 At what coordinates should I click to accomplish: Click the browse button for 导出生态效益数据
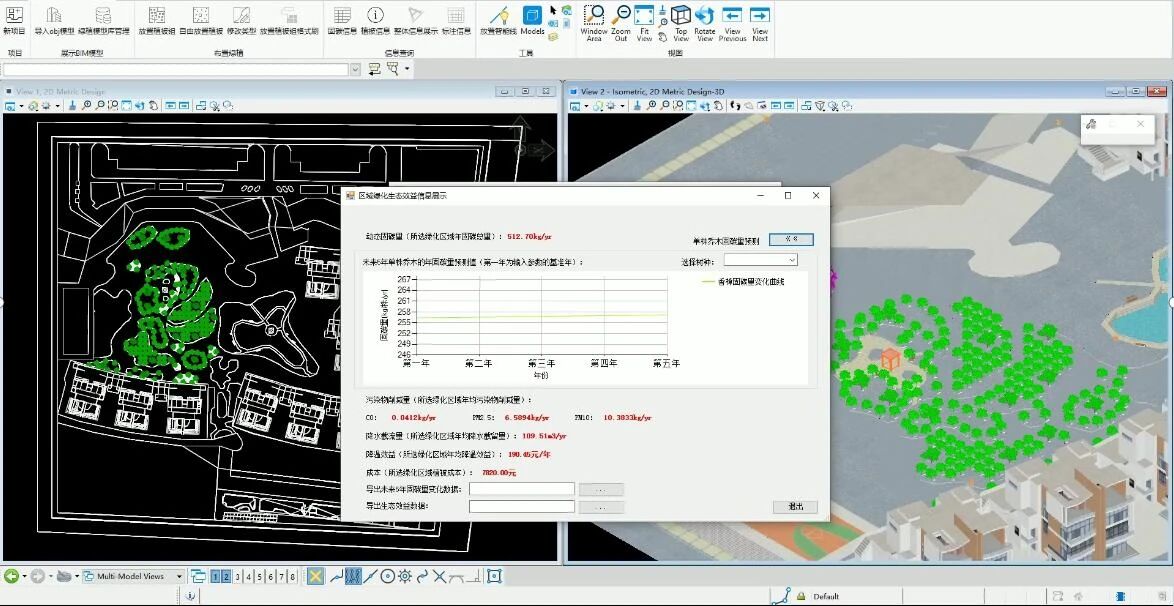[x=601, y=507]
